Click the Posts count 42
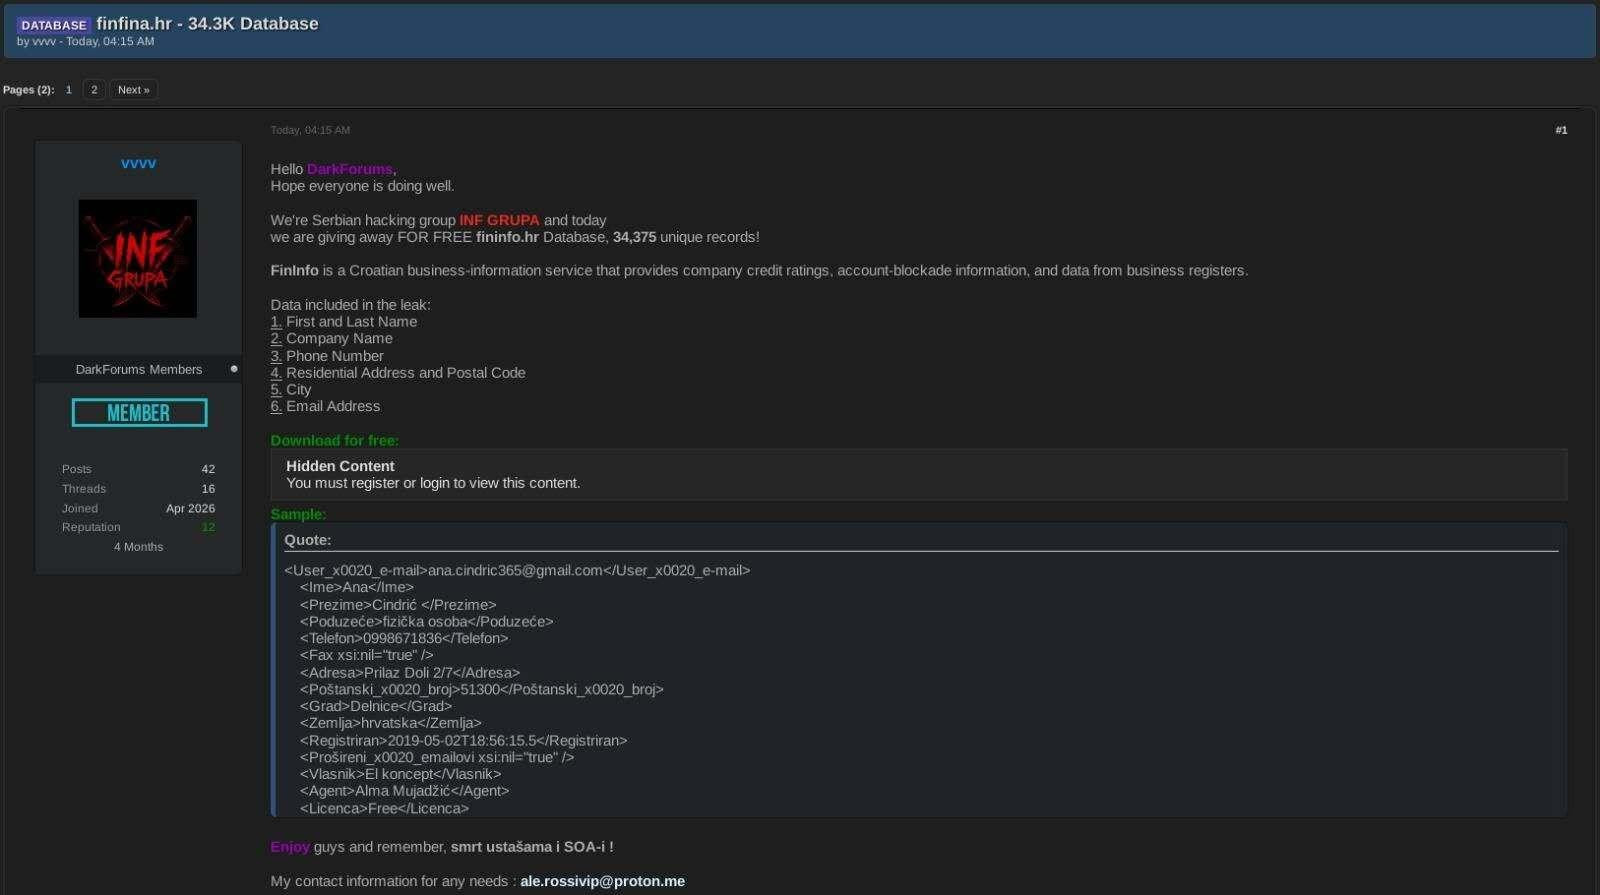This screenshot has width=1600, height=895. [x=208, y=469]
